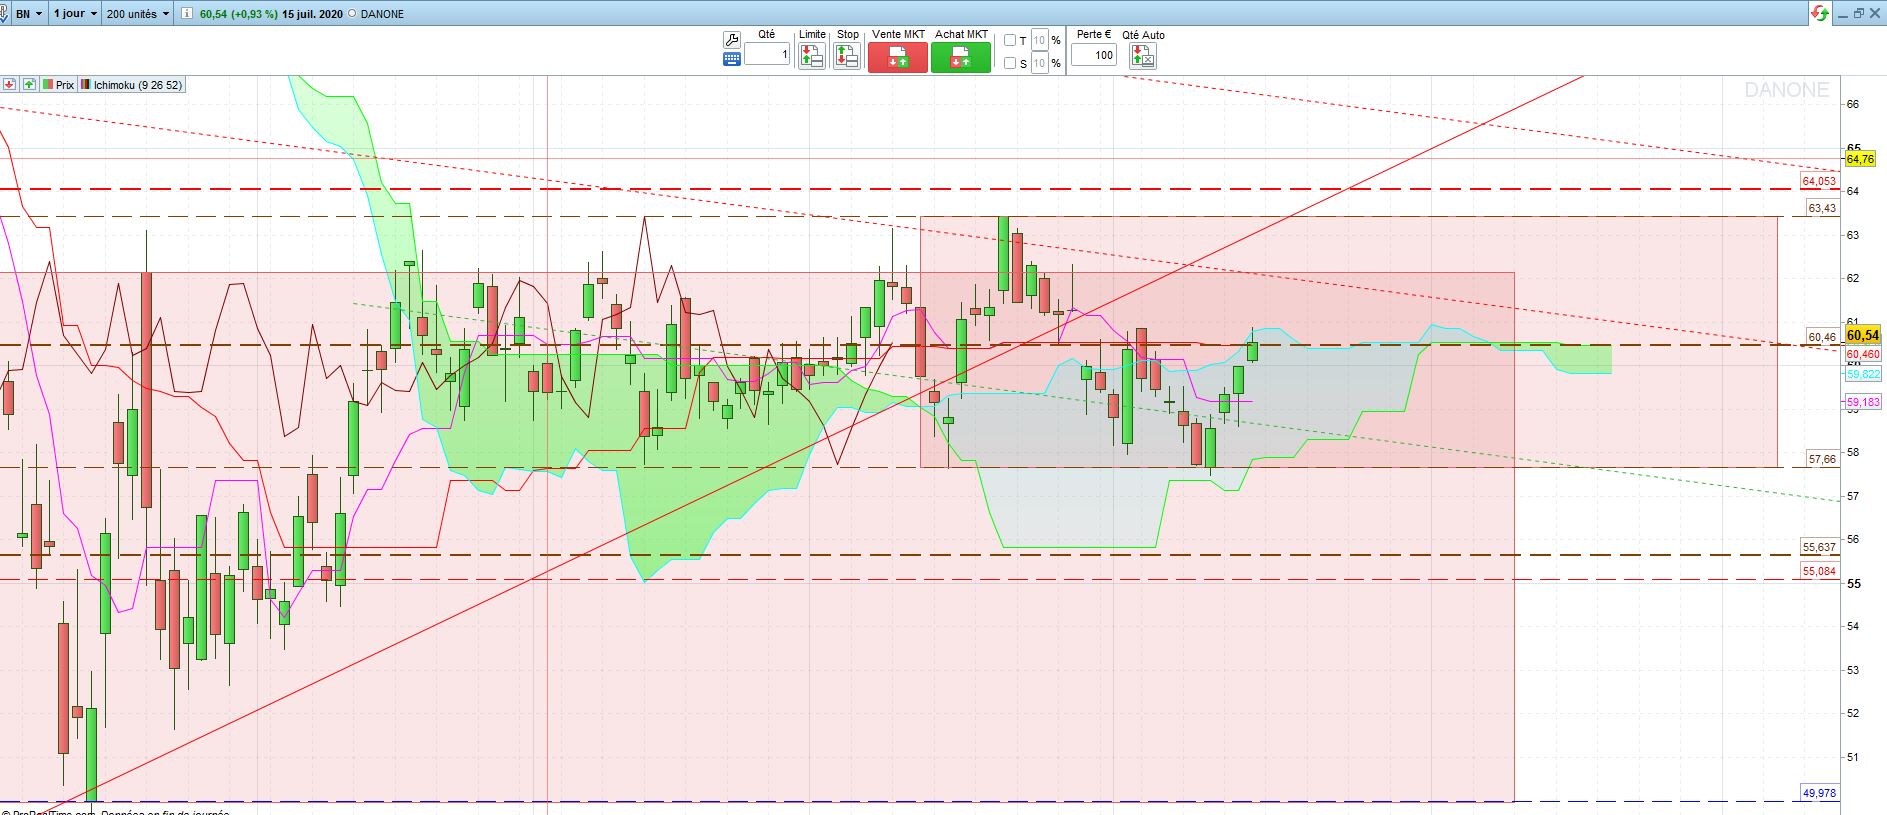The height and width of the screenshot is (815, 1887).
Task: Enable the S stop checkbox
Action: pos(1010,63)
